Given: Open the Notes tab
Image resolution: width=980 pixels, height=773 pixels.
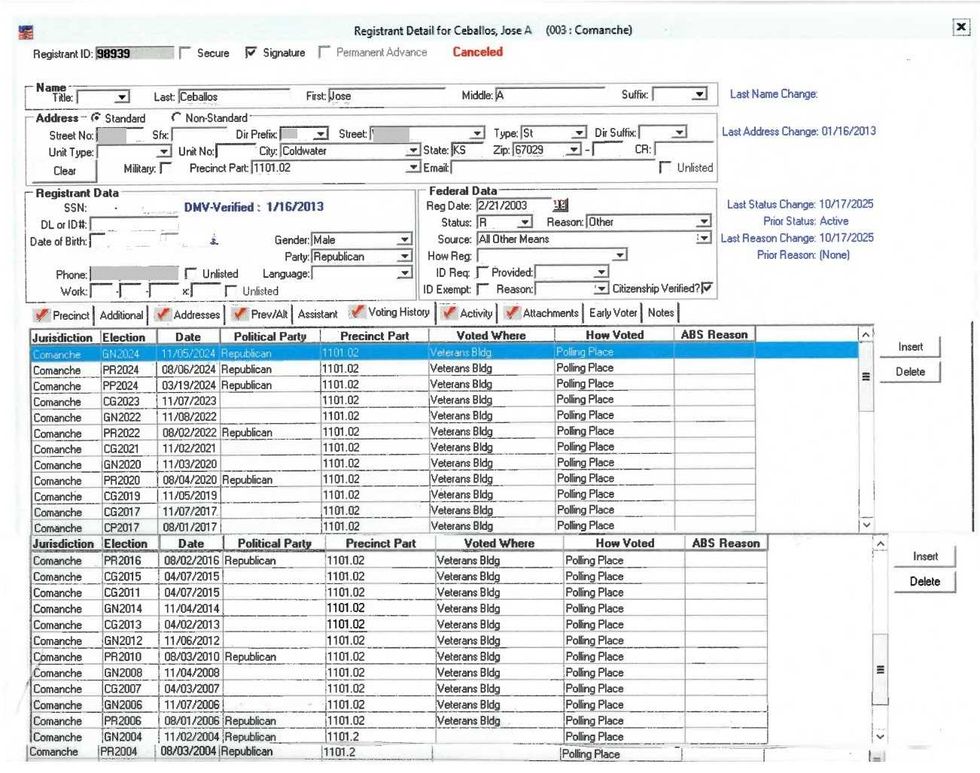Looking at the screenshot, I should (x=661, y=314).
